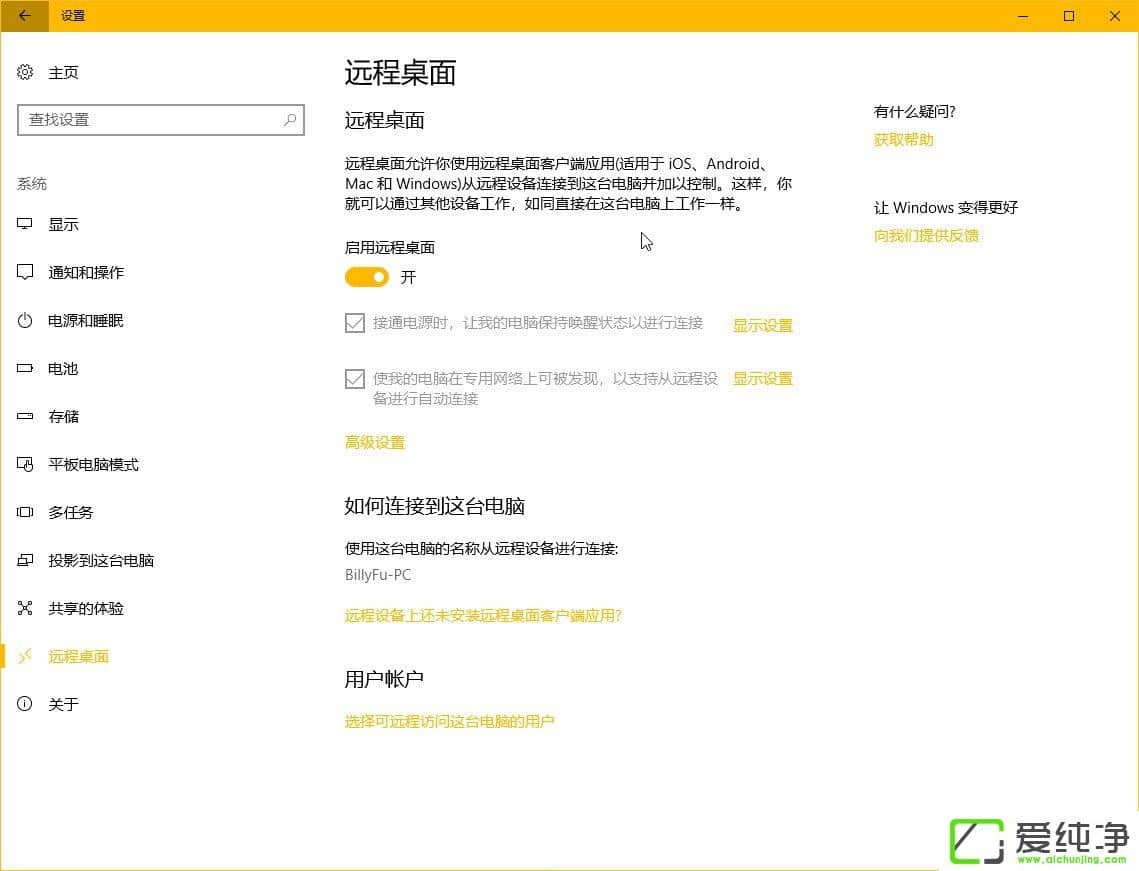Toggle discoverable on private networks checkbox
This screenshot has height=871, width=1139.
354,379
